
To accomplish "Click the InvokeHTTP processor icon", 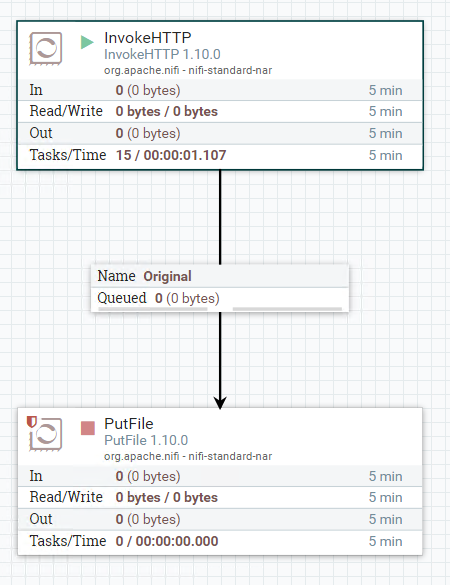I will (46, 49).
